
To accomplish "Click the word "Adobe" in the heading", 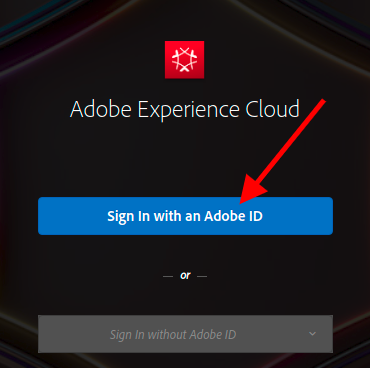I will point(101,109).
